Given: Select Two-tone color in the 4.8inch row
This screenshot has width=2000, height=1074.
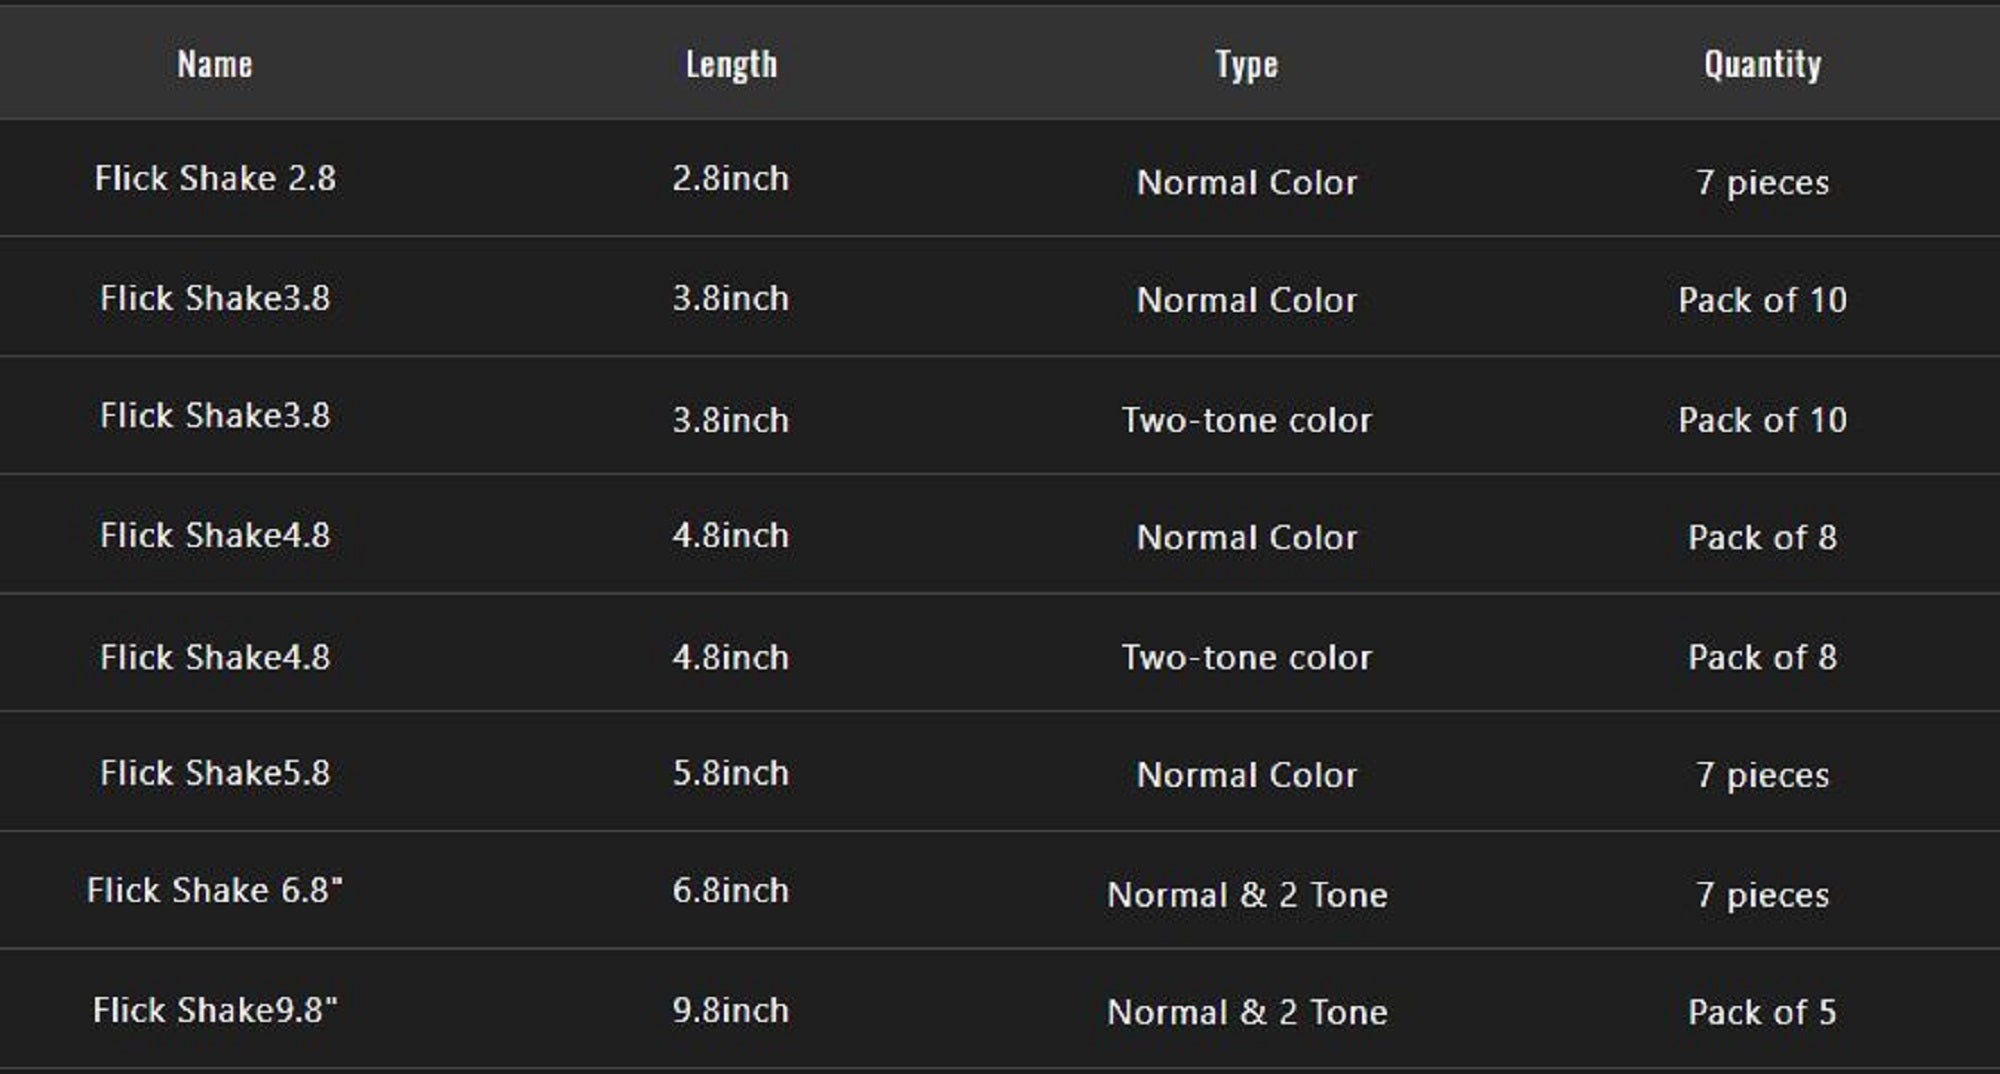Looking at the screenshot, I should (x=1247, y=657).
